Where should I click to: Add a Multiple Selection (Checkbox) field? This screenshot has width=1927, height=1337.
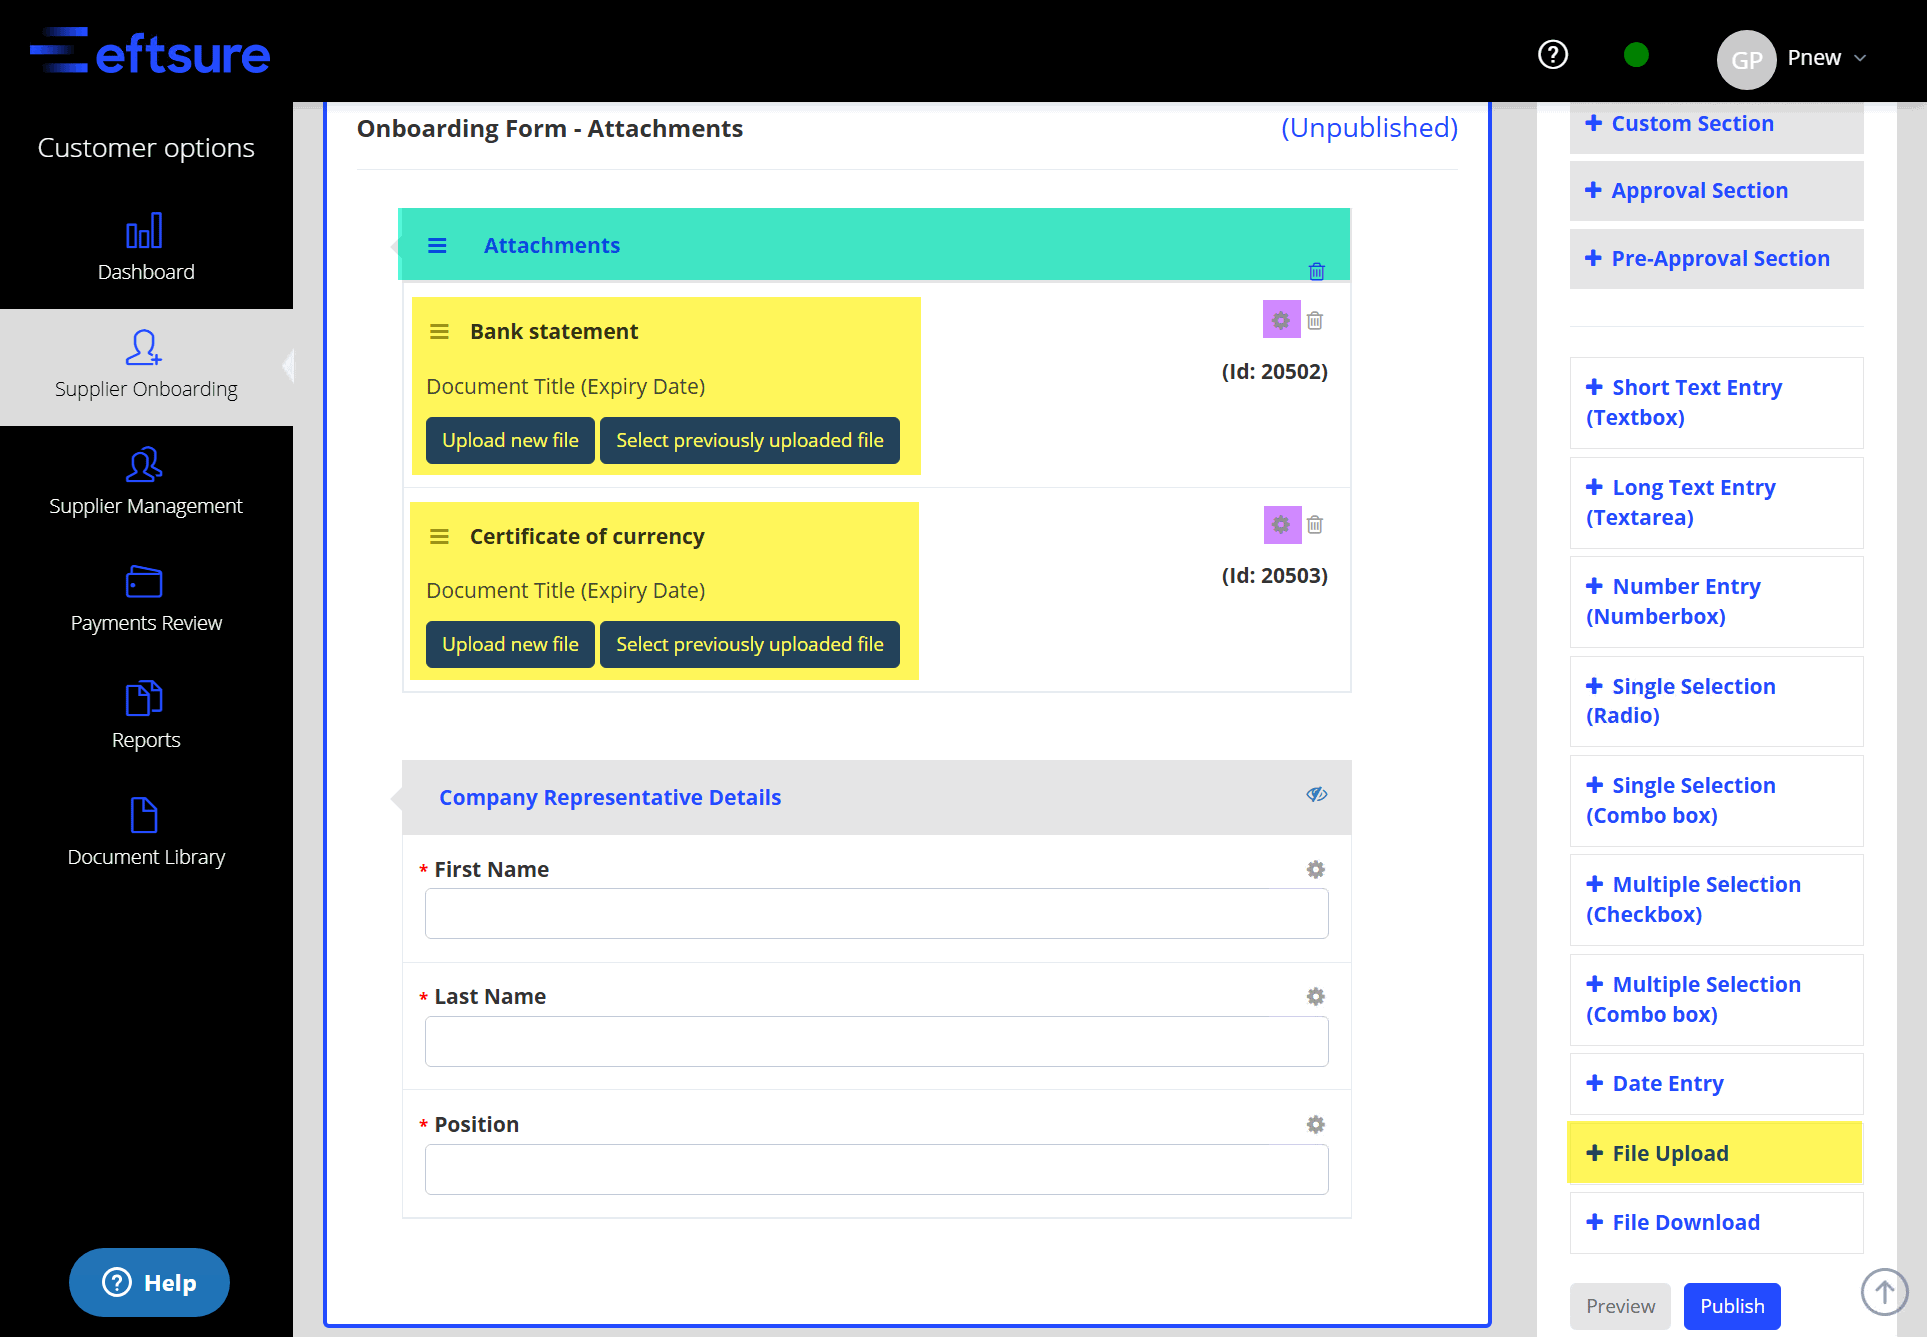pos(1717,900)
